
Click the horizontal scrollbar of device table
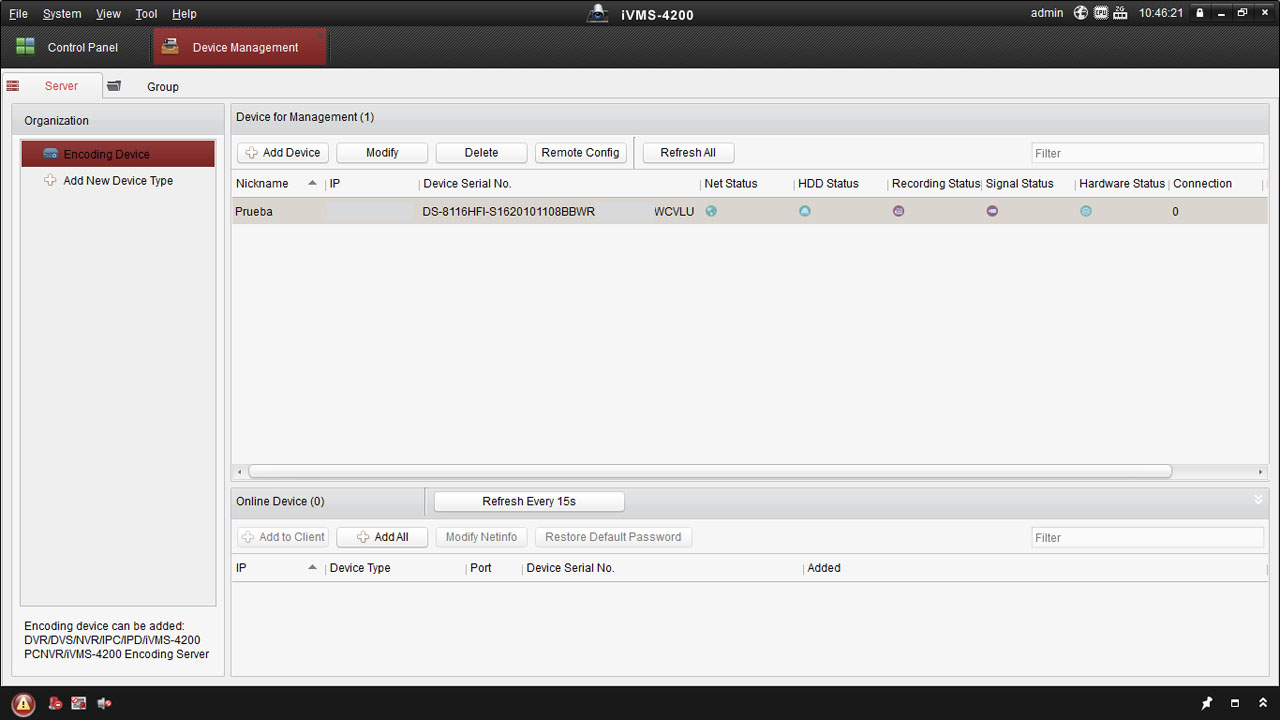click(x=710, y=471)
